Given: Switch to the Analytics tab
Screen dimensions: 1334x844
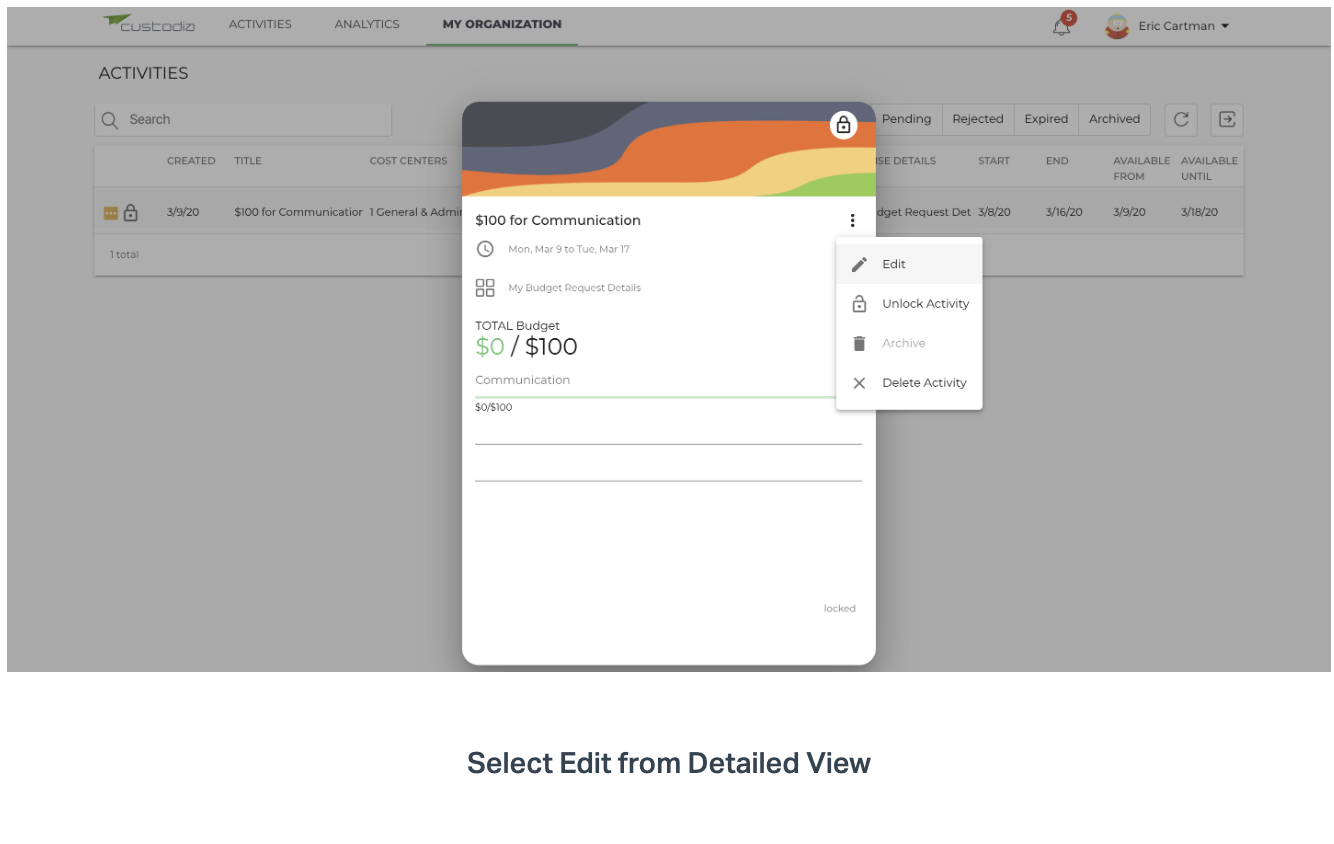Looking at the screenshot, I should [367, 24].
